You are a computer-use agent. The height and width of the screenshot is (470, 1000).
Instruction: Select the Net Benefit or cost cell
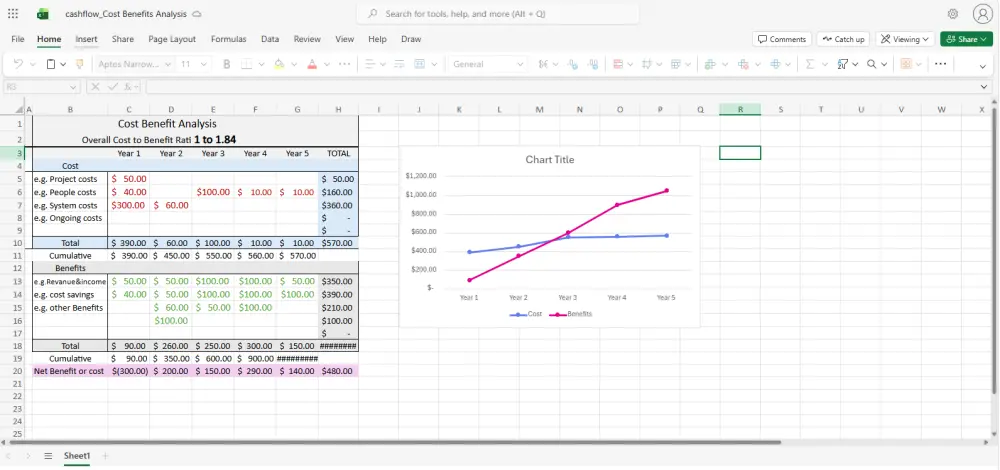tap(70, 371)
